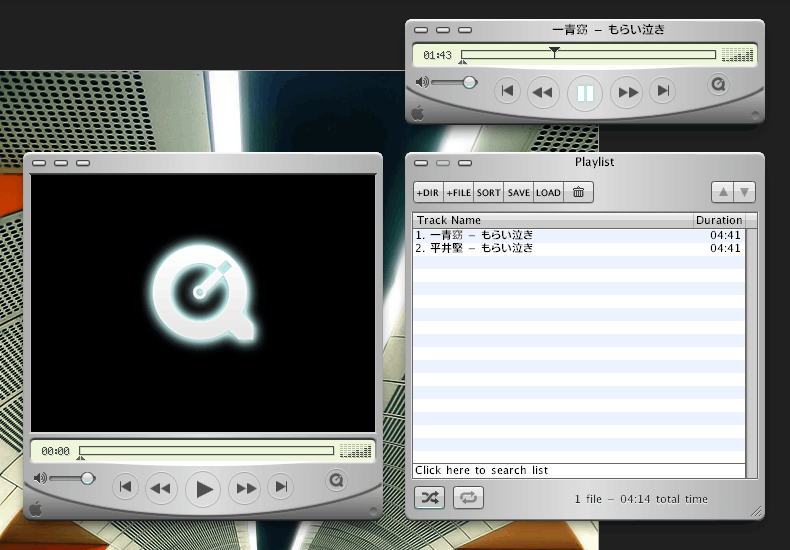Click the Apple logo in the video player
The height and width of the screenshot is (550, 790).
[x=36, y=509]
